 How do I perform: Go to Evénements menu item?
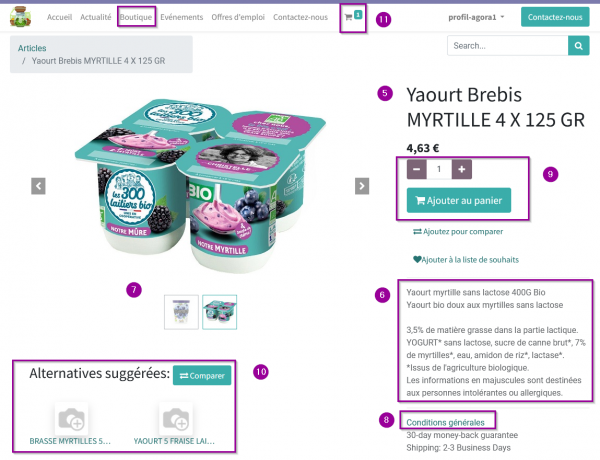point(182,17)
